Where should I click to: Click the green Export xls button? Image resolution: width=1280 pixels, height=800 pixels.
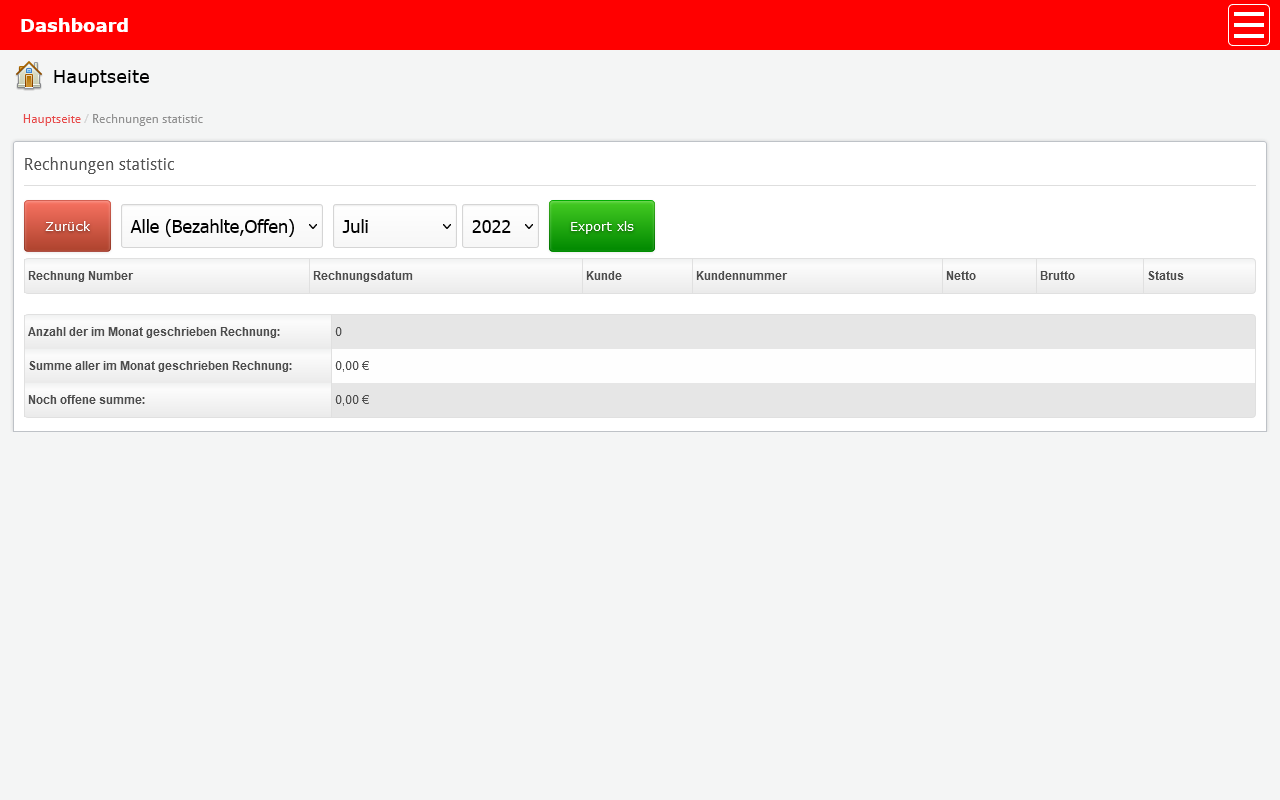coord(601,226)
